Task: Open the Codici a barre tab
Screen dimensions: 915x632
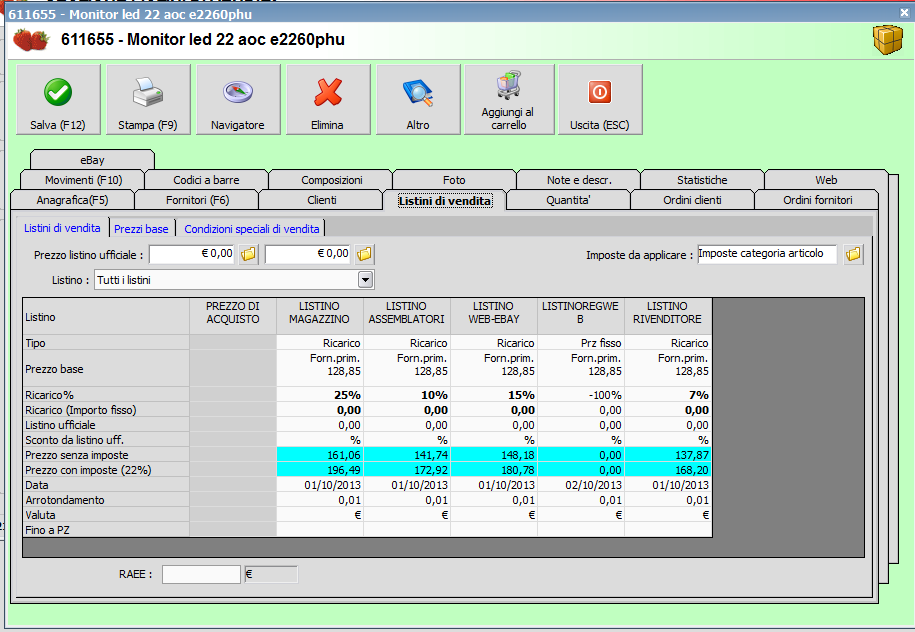Action: click(206, 180)
